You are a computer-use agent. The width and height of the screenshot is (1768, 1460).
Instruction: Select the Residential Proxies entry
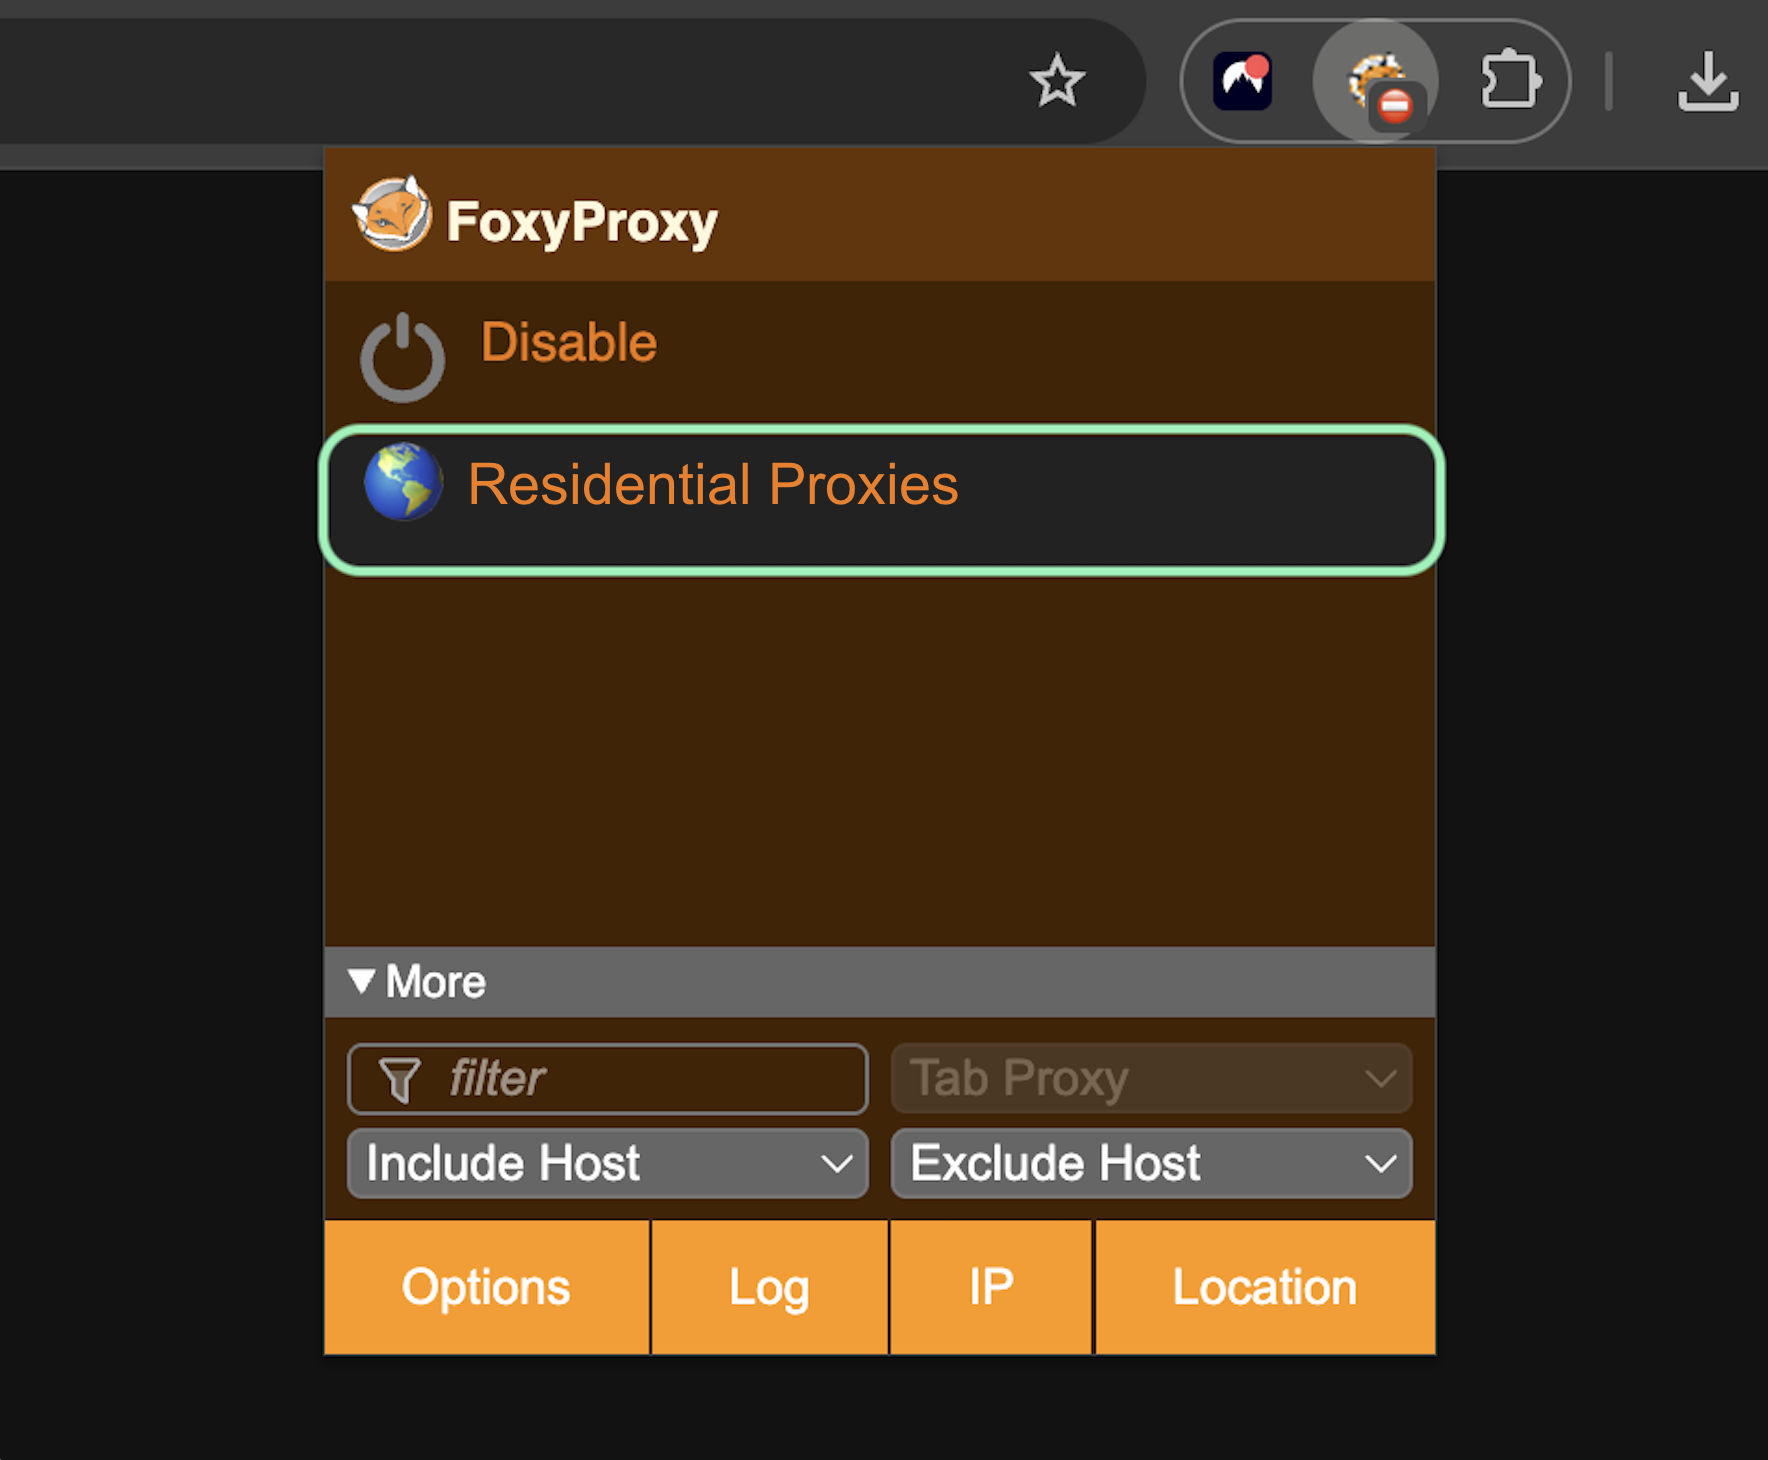712,486
